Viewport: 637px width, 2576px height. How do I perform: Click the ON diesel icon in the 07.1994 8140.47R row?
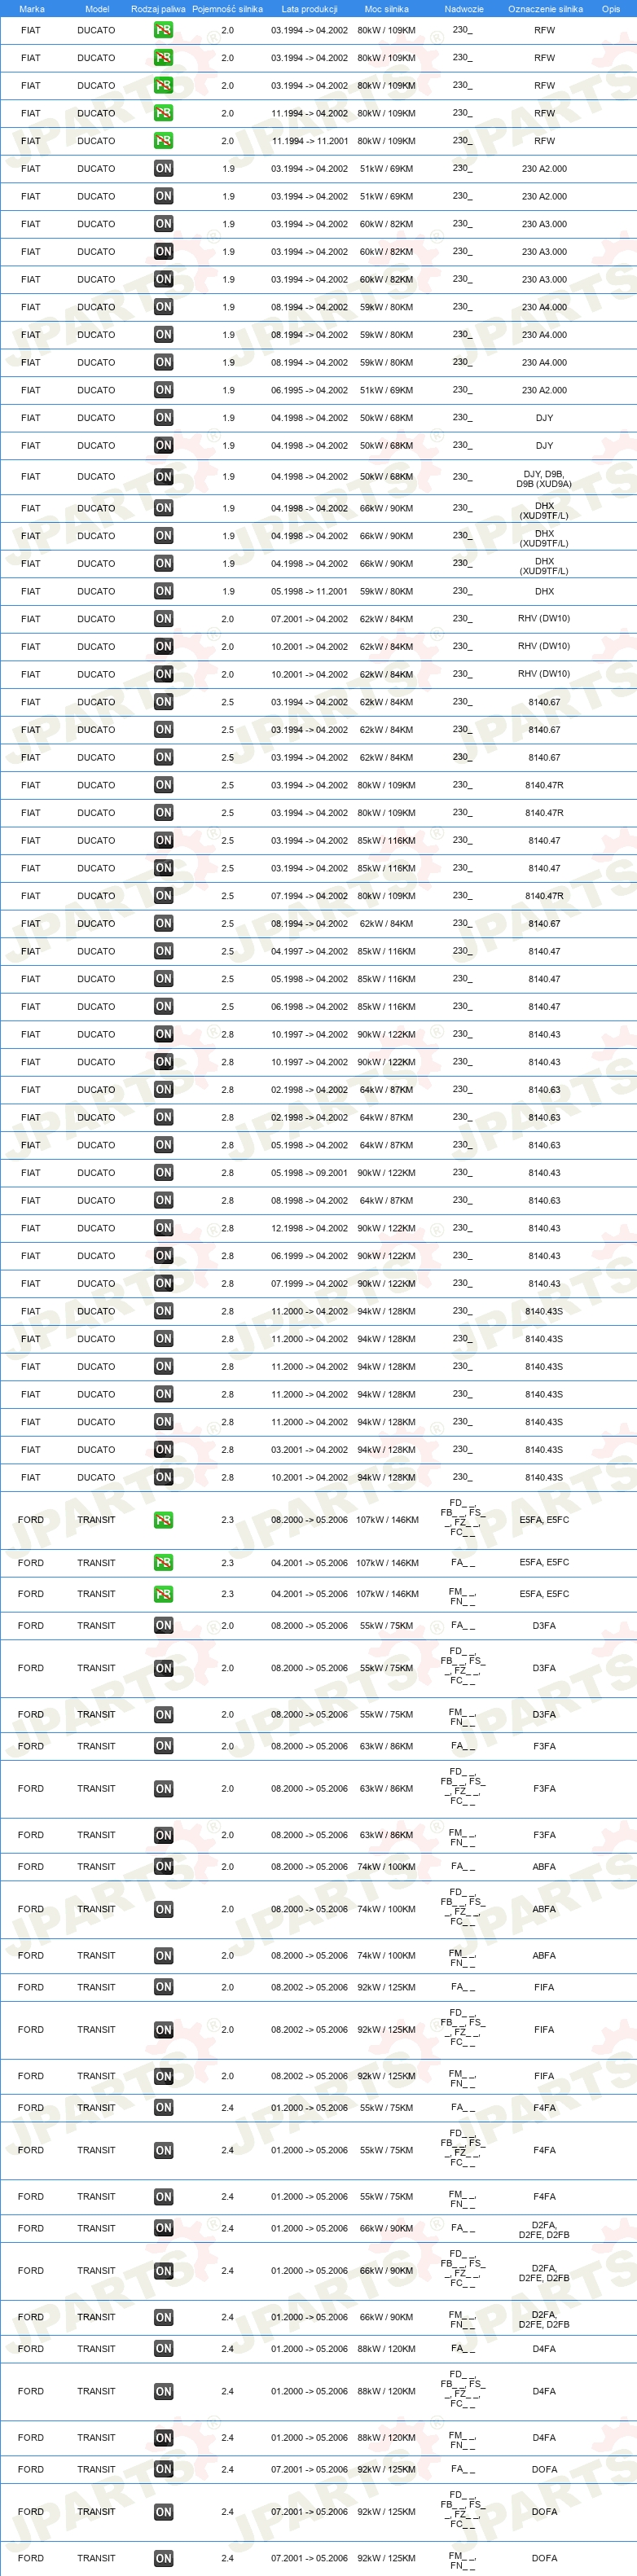pos(163,896)
